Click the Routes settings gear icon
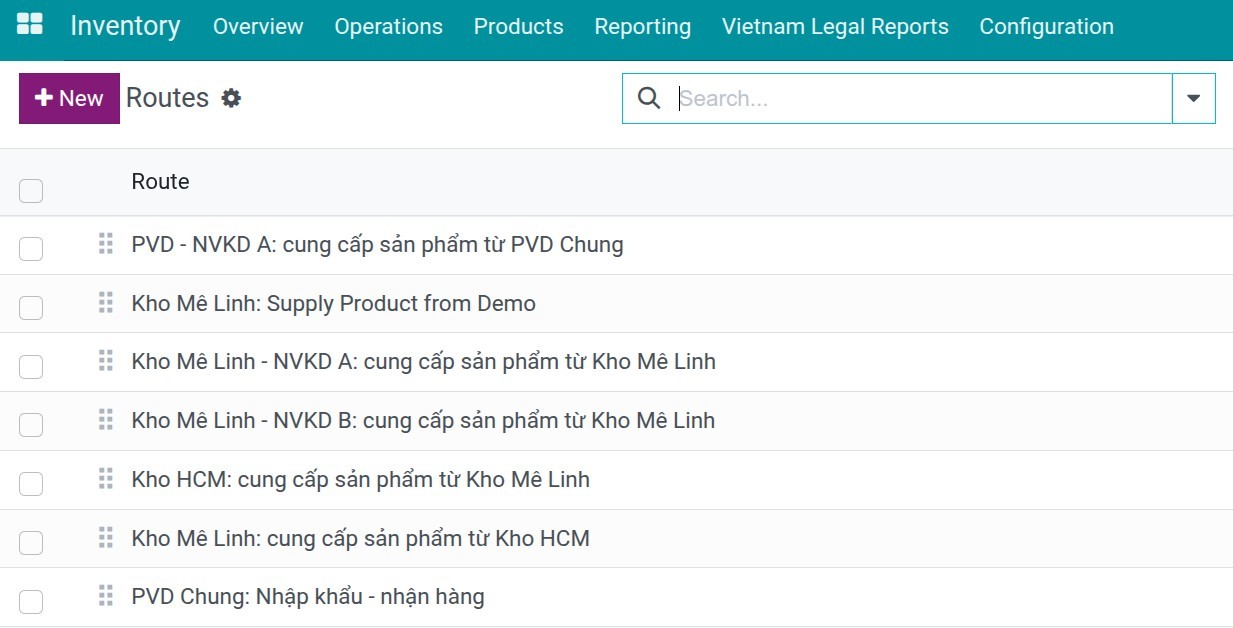The image size is (1233, 628). pos(231,98)
